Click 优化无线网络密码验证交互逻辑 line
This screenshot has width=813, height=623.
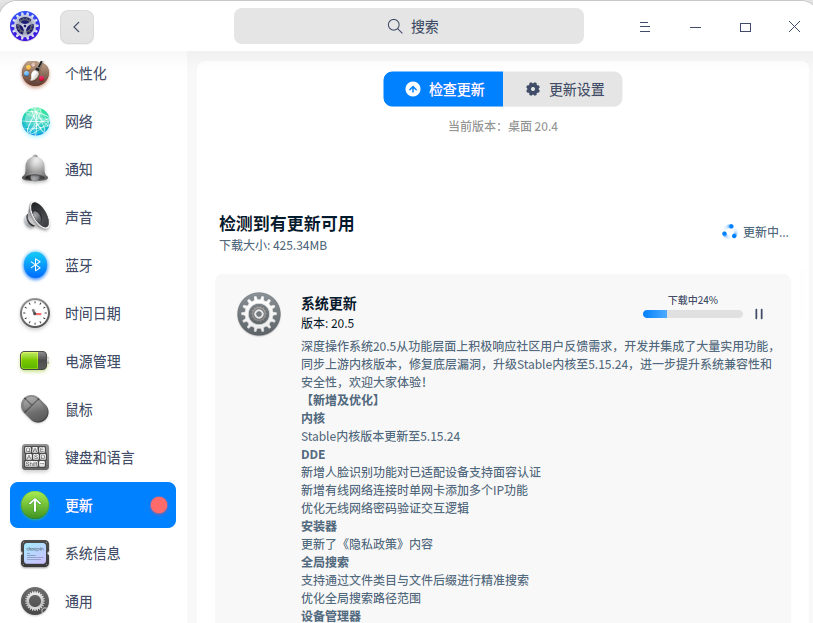click(x=385, y=508)
